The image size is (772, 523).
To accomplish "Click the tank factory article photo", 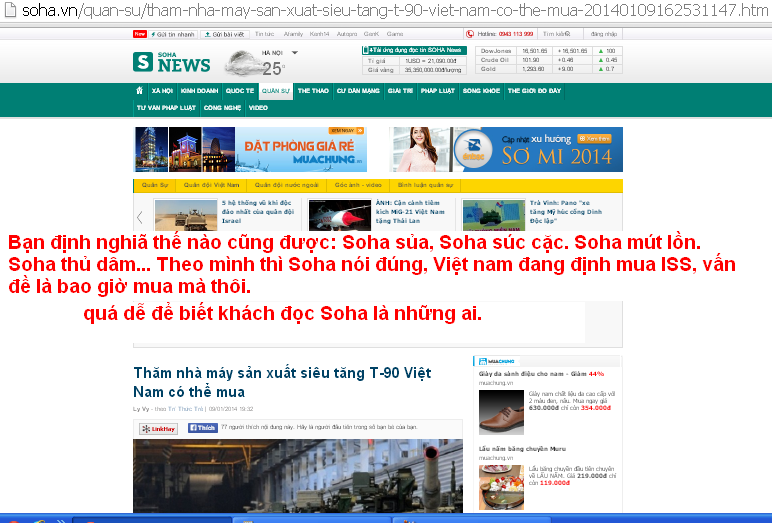I will [x=298, y=476].
